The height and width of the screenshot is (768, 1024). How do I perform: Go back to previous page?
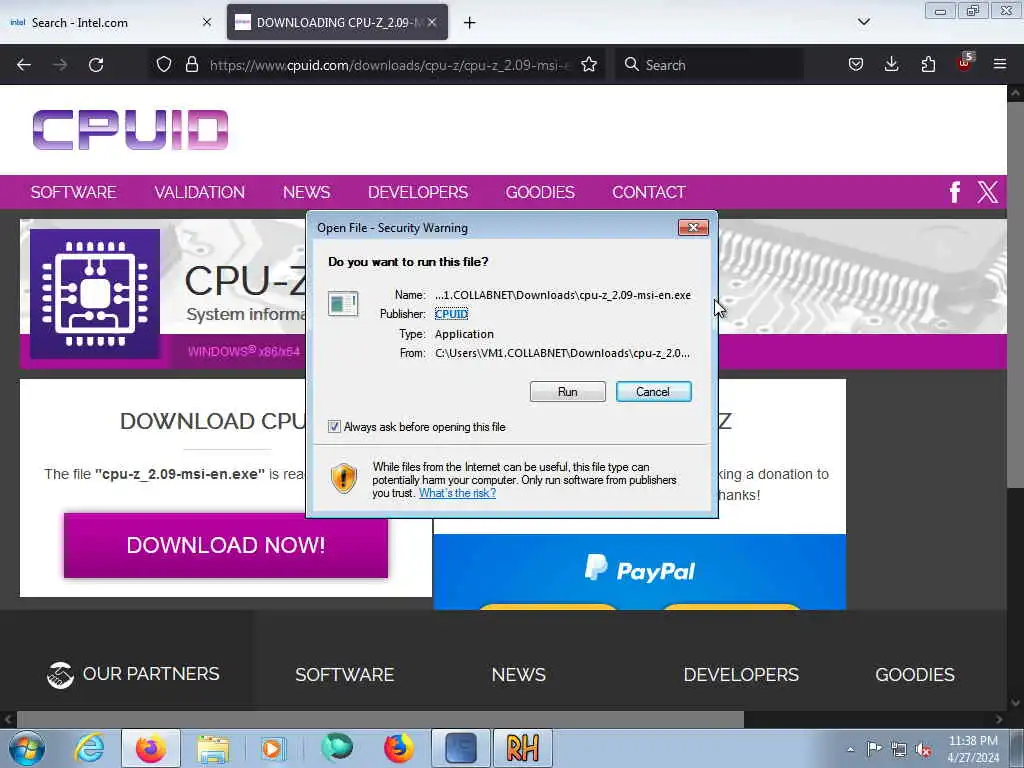(x=24, y=65)
